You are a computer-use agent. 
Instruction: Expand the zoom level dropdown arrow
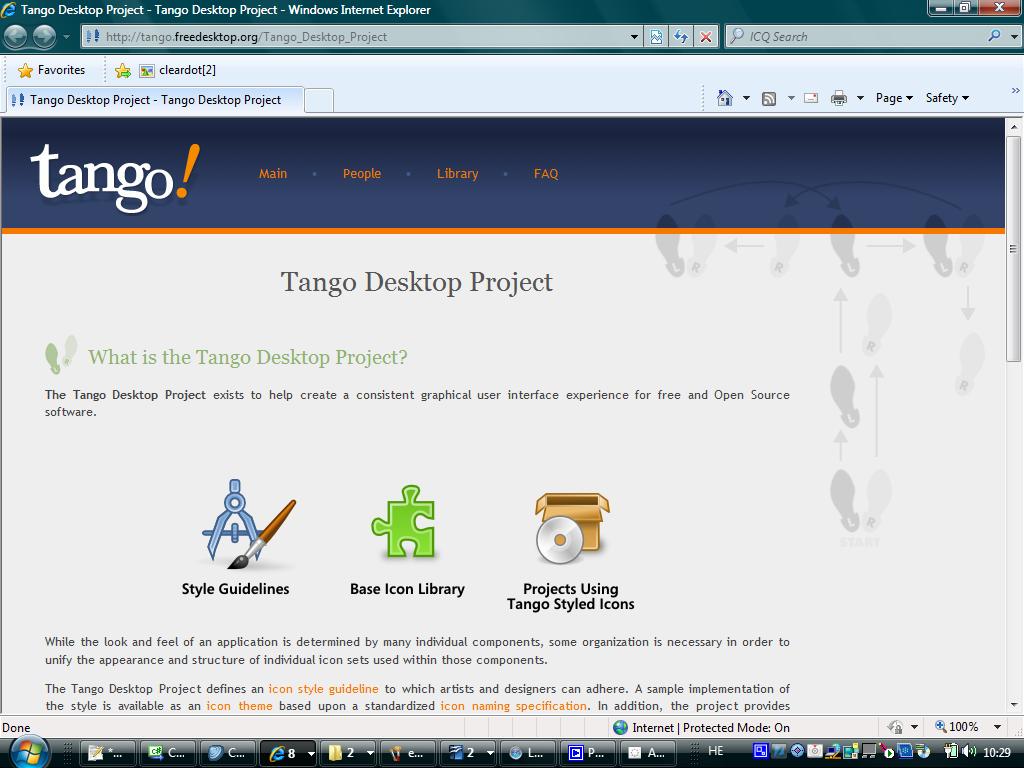[x=997, y=727]
